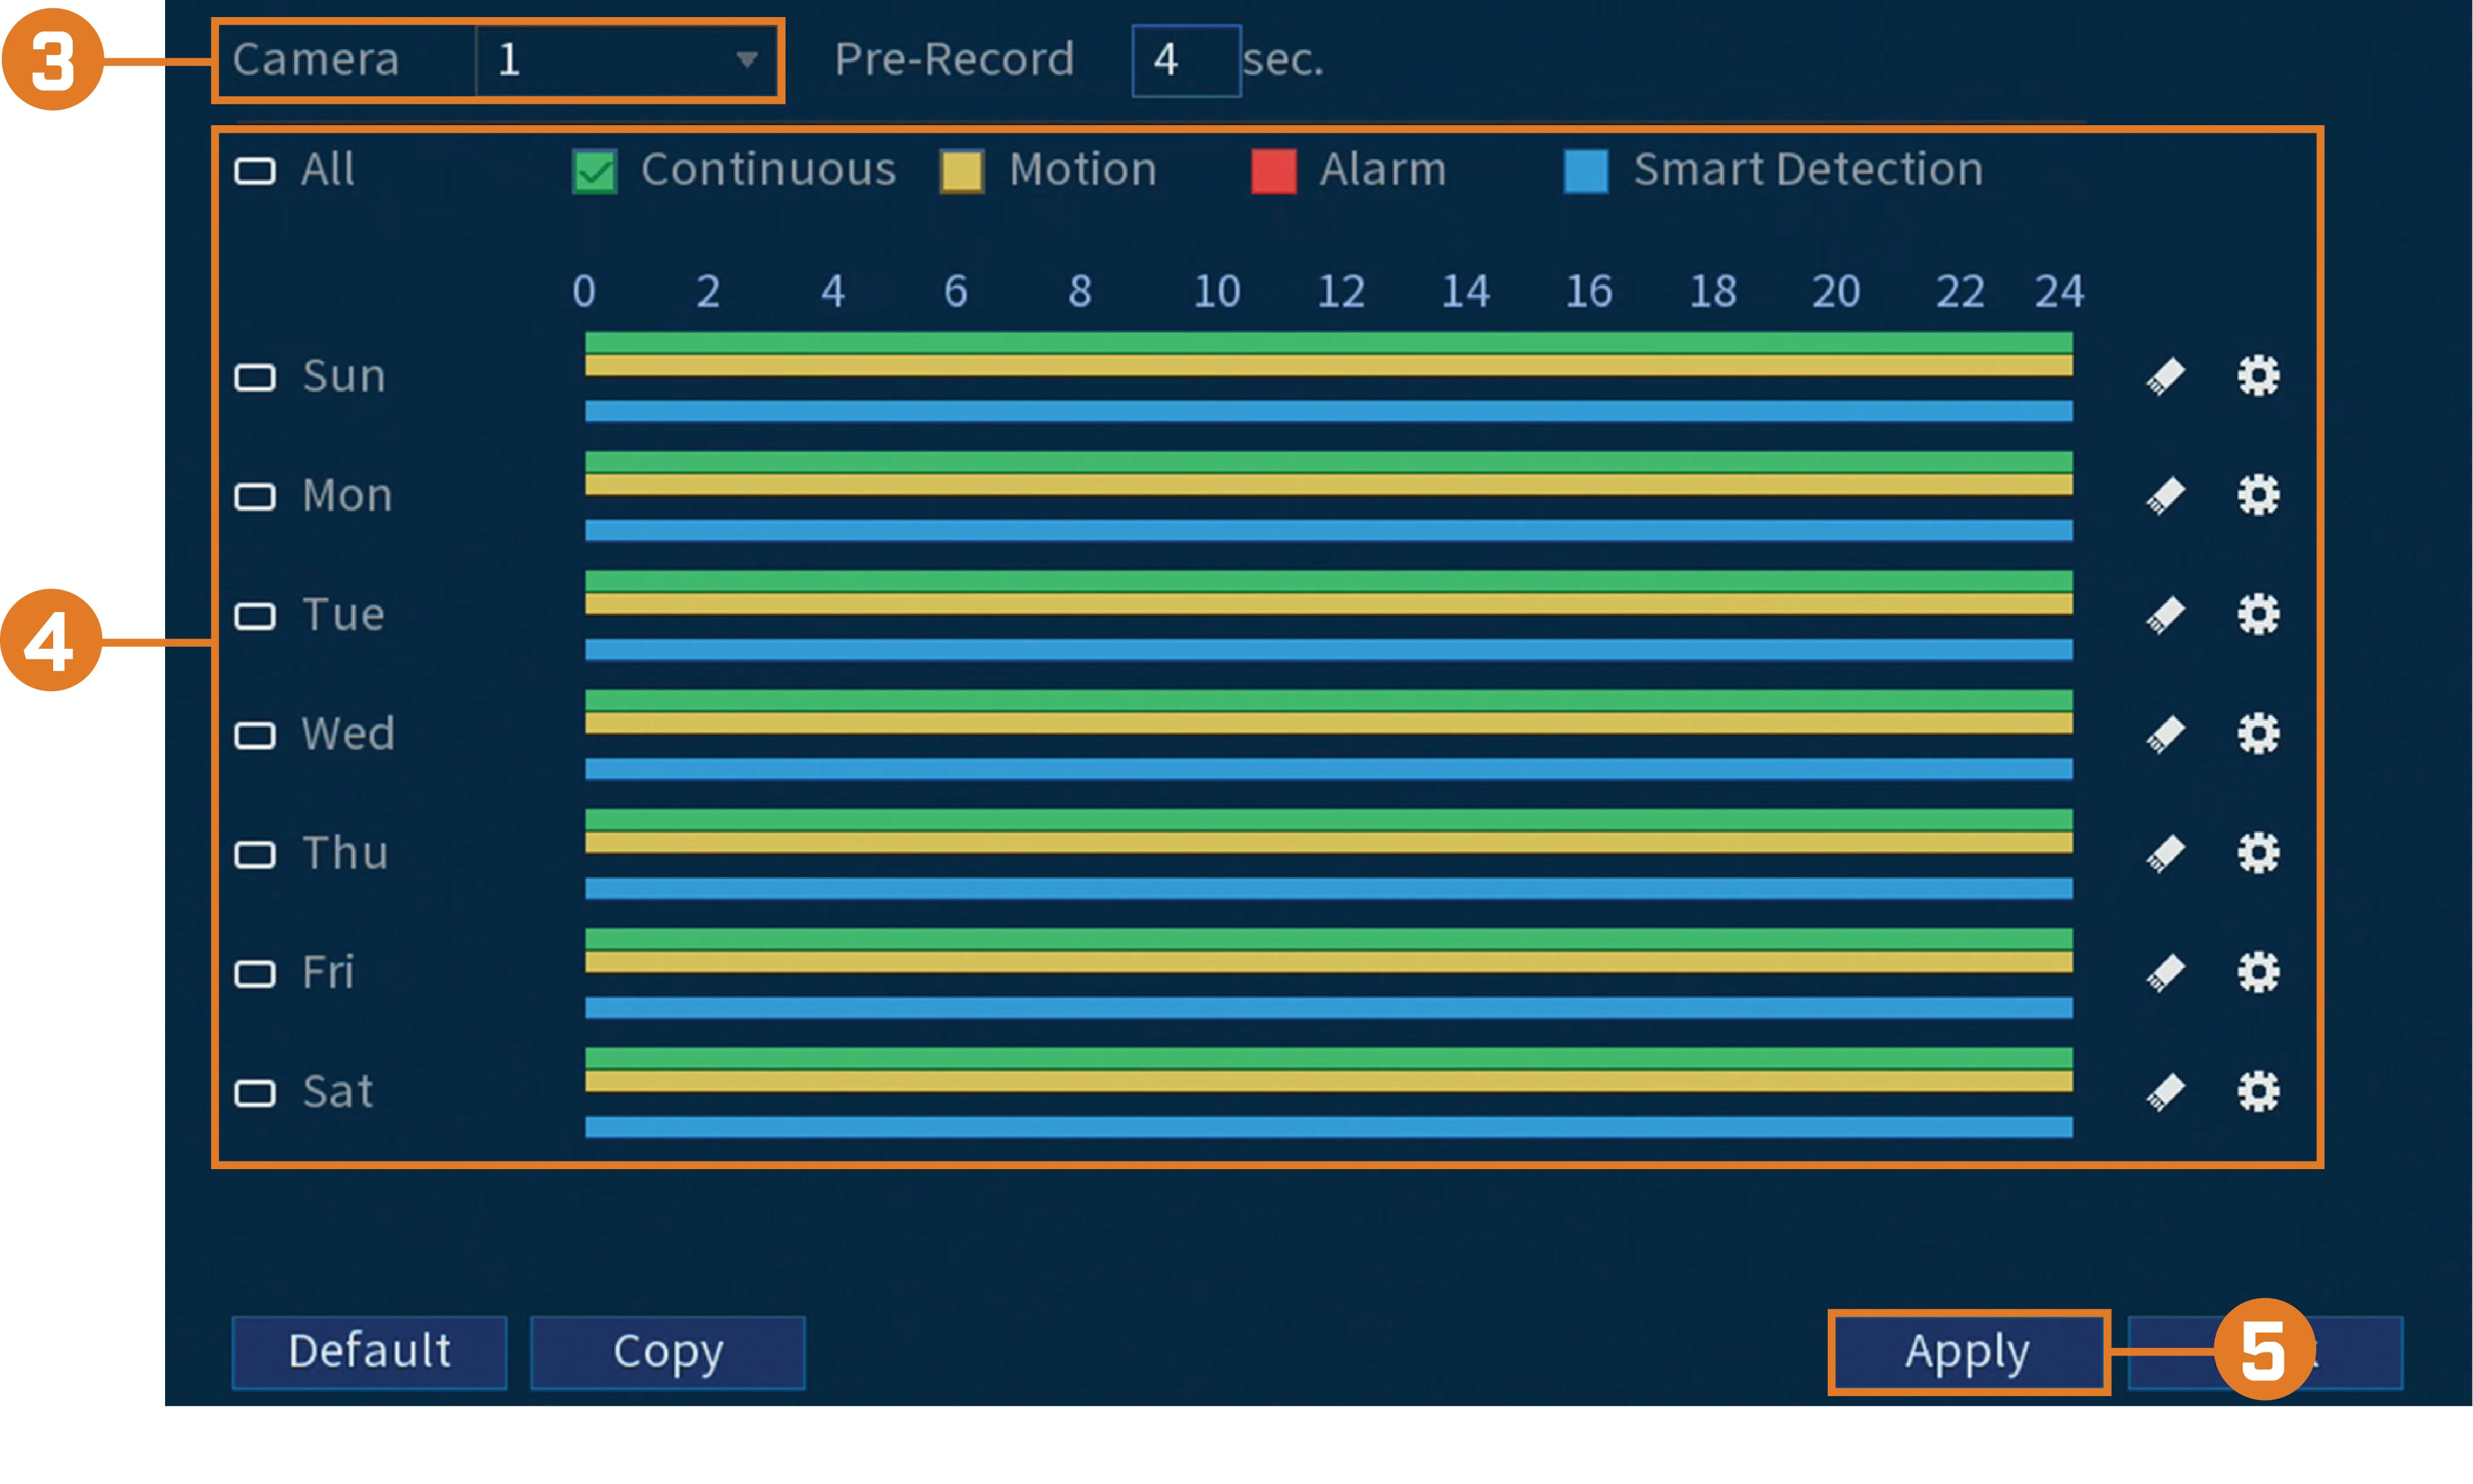2473x1484 pixels.
Task: Open the gear settings for Thu
Action: click(2258, 852)
